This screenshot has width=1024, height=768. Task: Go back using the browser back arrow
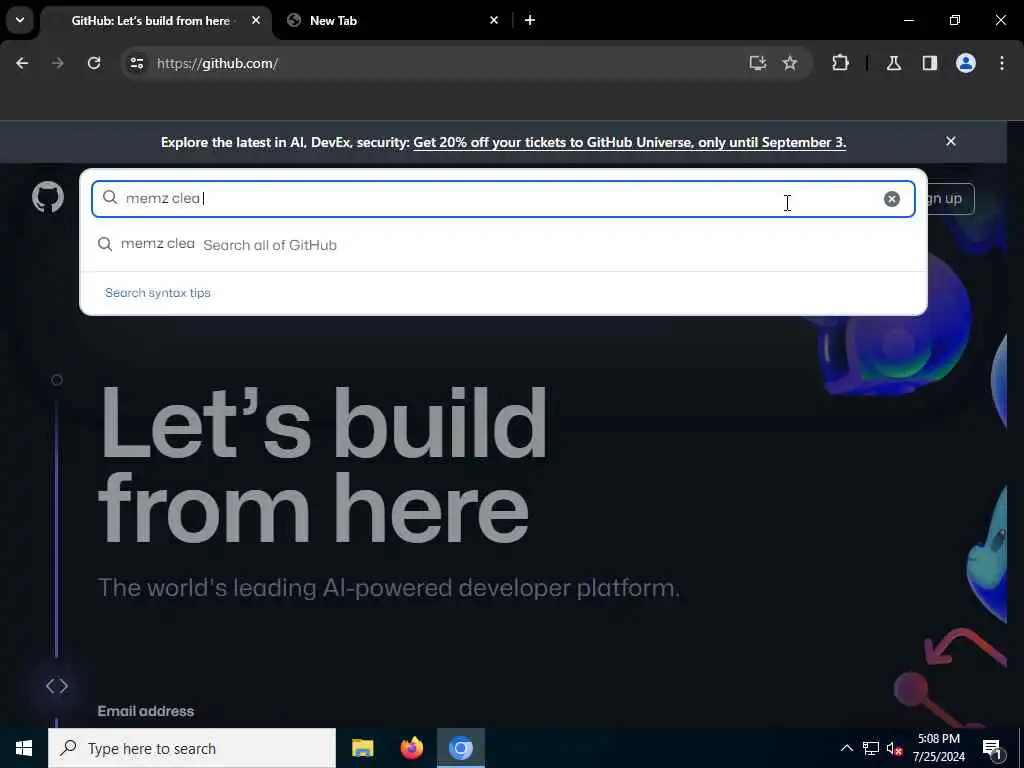(x=22, y=63)
